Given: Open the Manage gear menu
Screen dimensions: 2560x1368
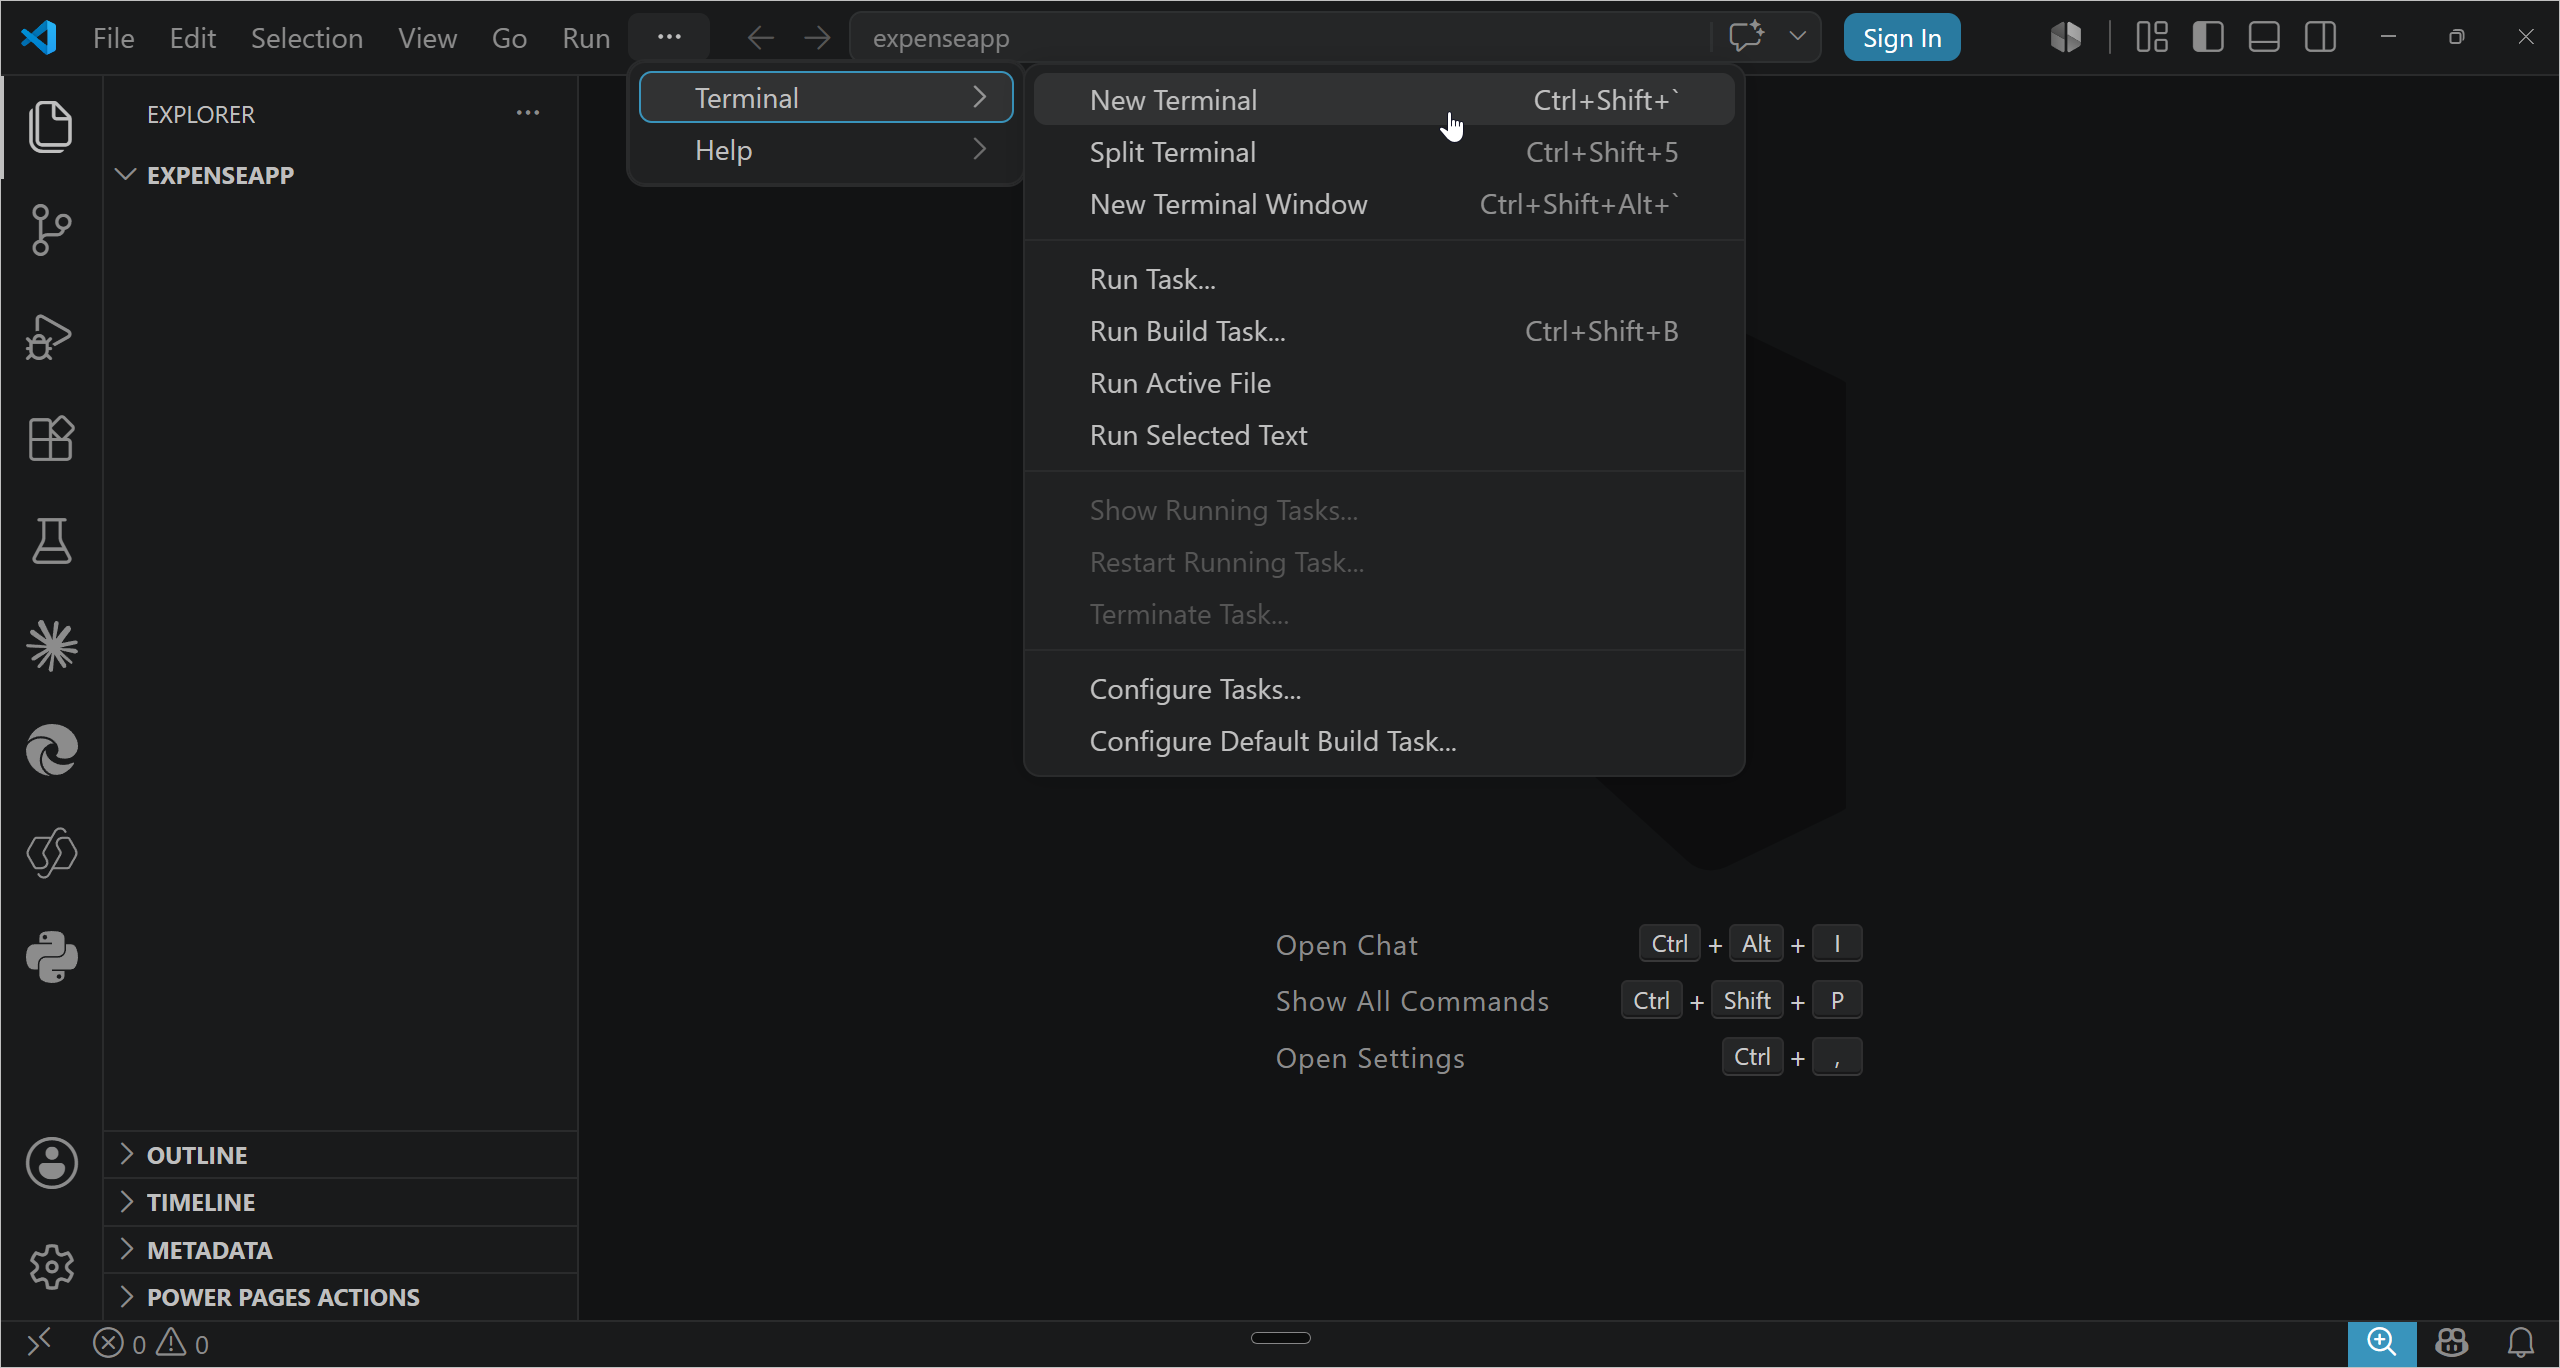Looking at the screenshot, I should 51,1267.
